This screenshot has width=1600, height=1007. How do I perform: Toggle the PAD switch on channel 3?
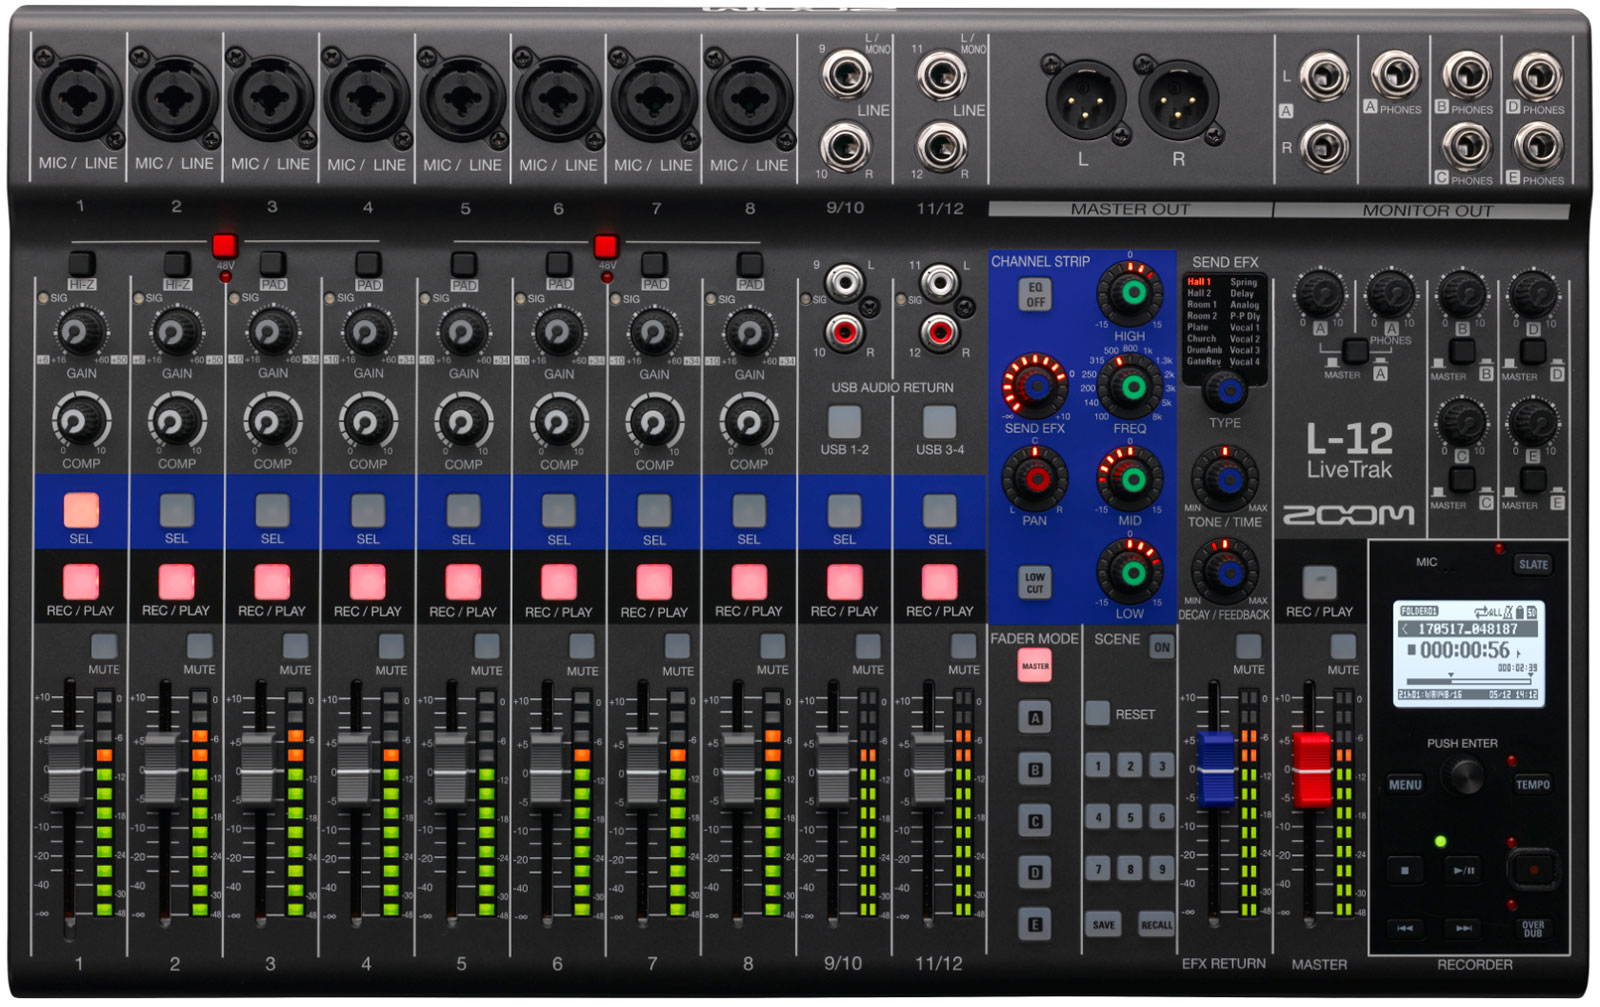pyautogui.click(x=273, y=263)
